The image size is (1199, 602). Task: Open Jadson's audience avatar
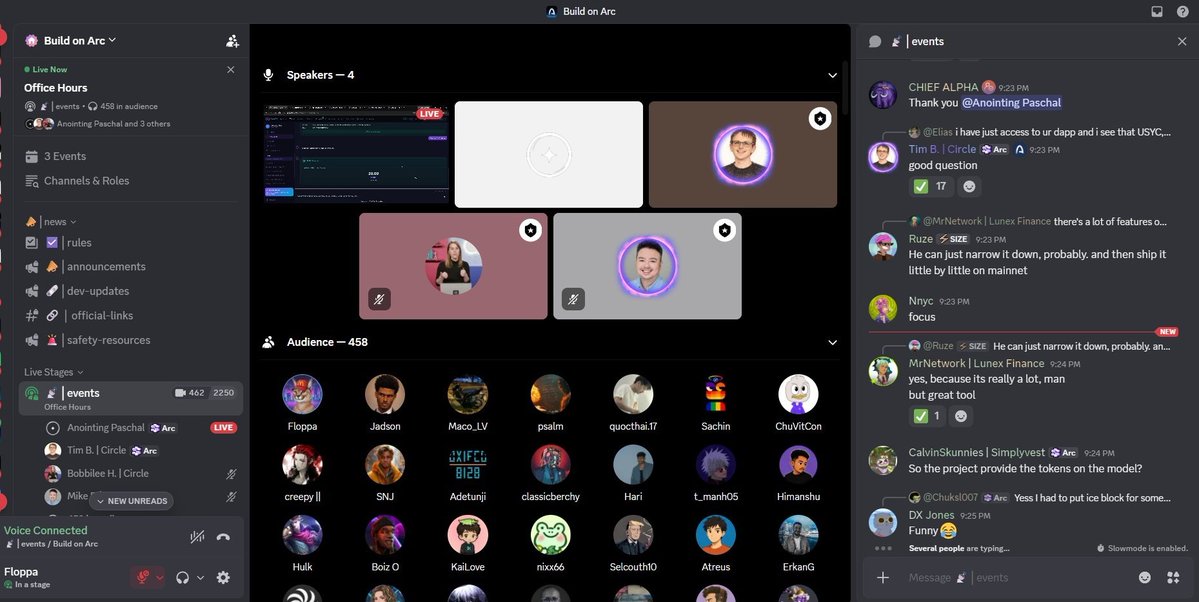pyautogui.click(x=385, y=394)
